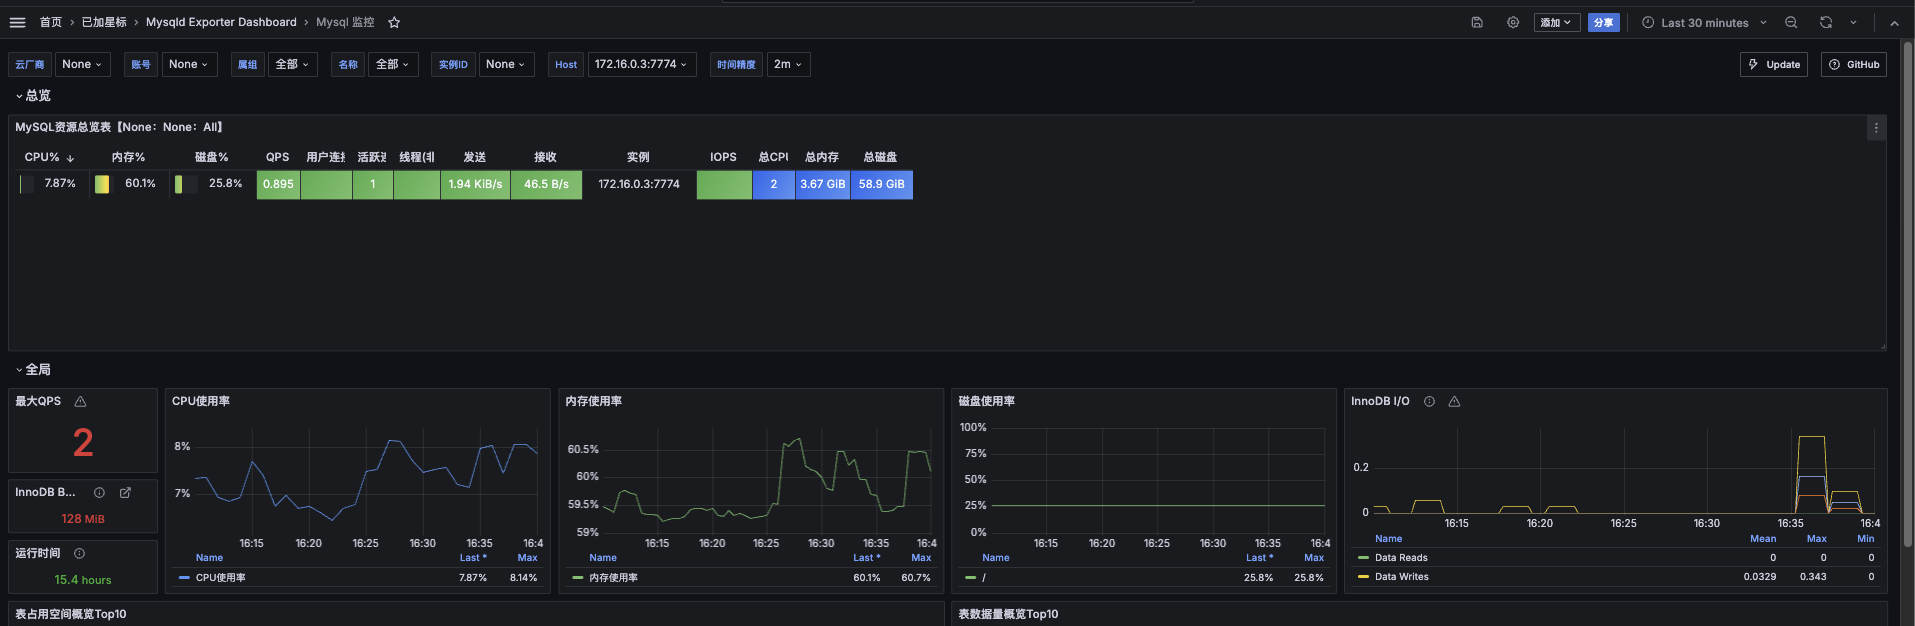
Task: Click the green 内存使用率 legend color swatch
Action: click(x=577, y=578)
